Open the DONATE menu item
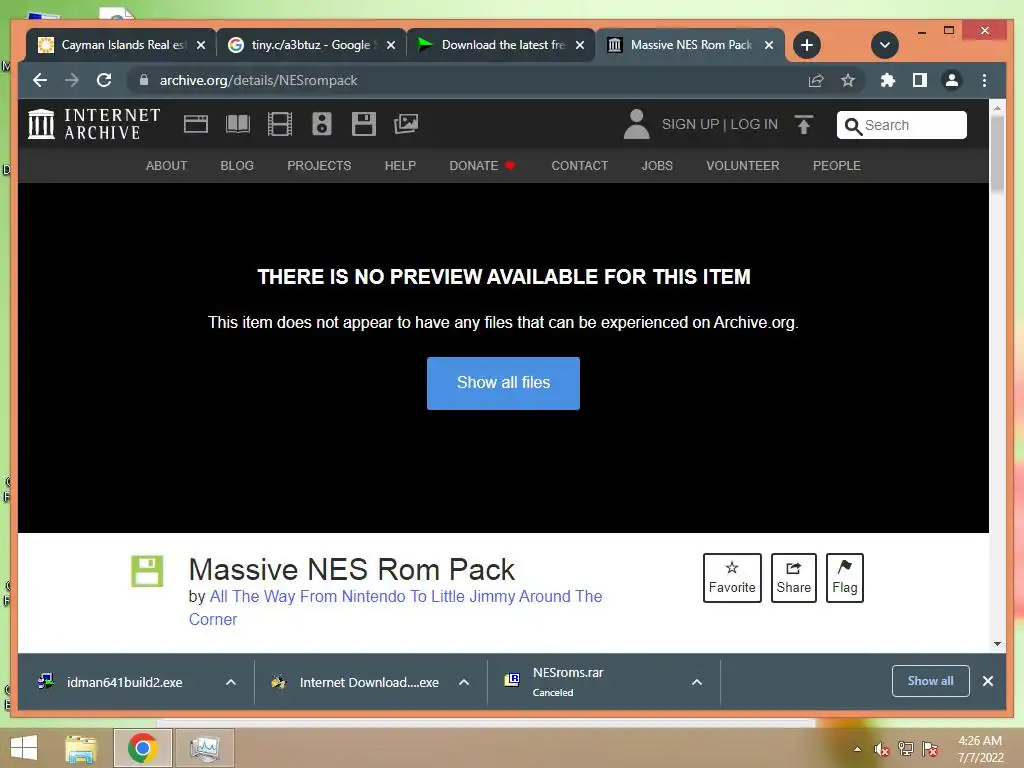The image size is (1024, 768). click(482, 166)
